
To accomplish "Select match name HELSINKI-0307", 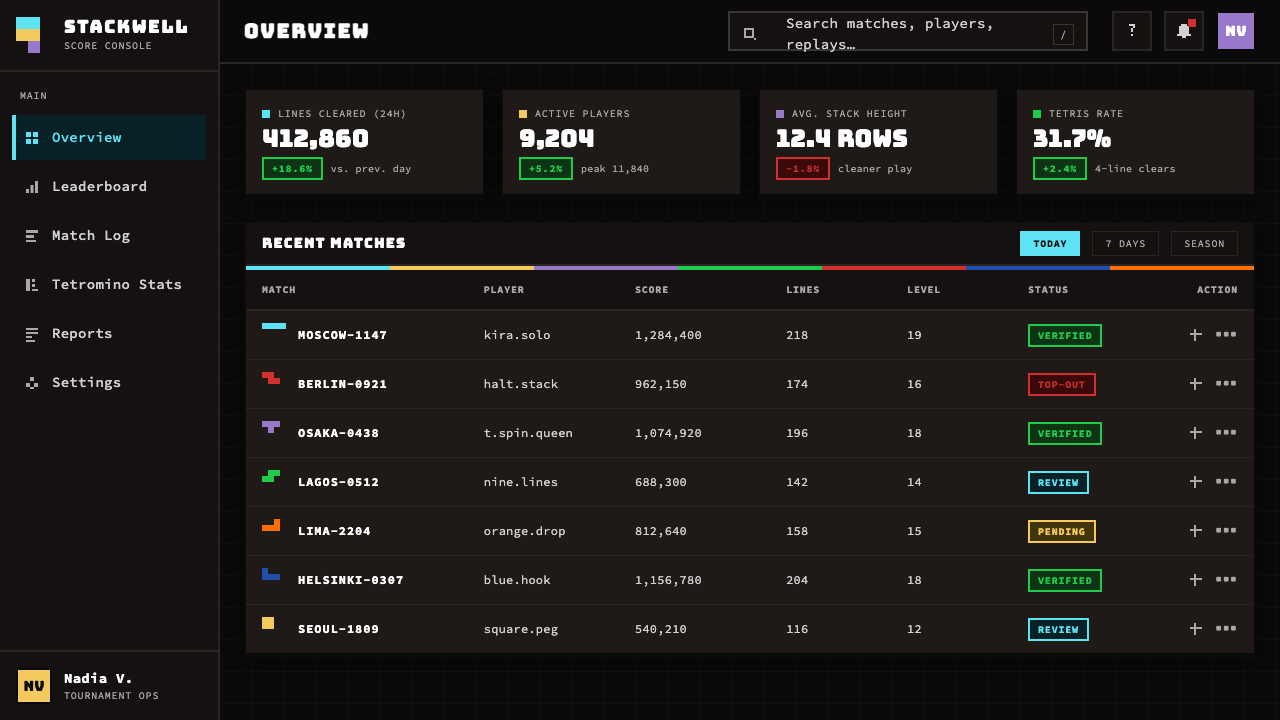I will (x=351, y=580).
